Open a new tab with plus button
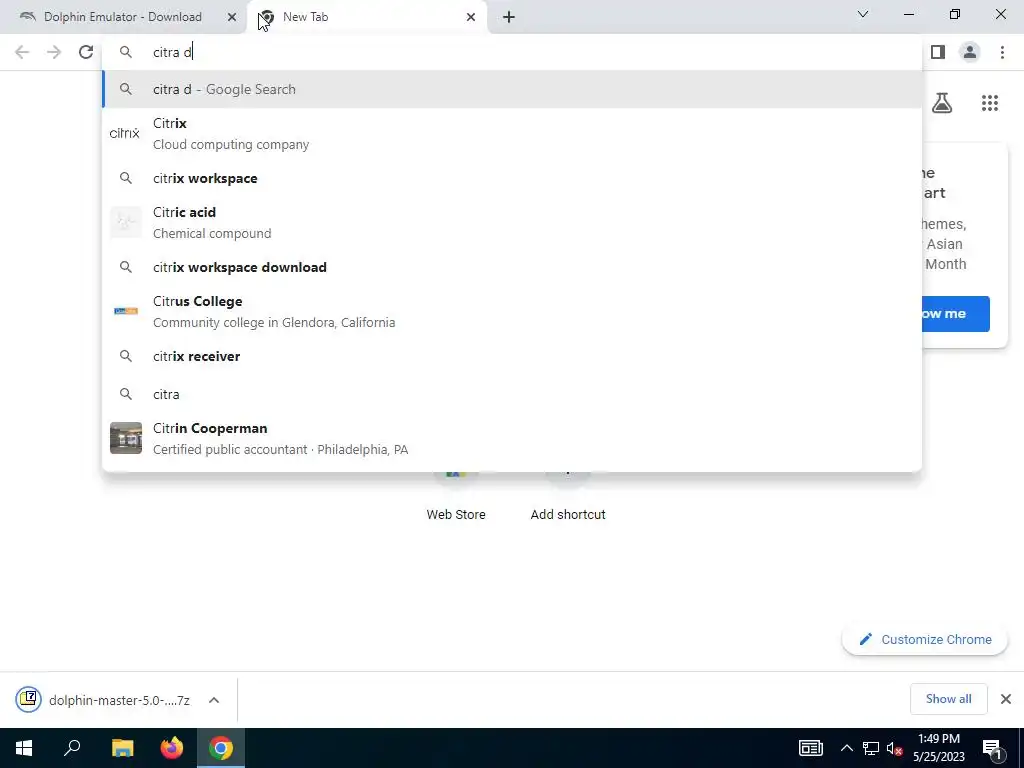This screenshot has width=1024, height=768. coord(509,17)
